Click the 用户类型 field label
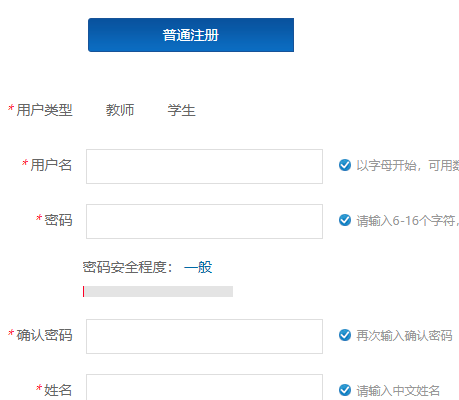 pyautogui.click(x=44, y=110)
